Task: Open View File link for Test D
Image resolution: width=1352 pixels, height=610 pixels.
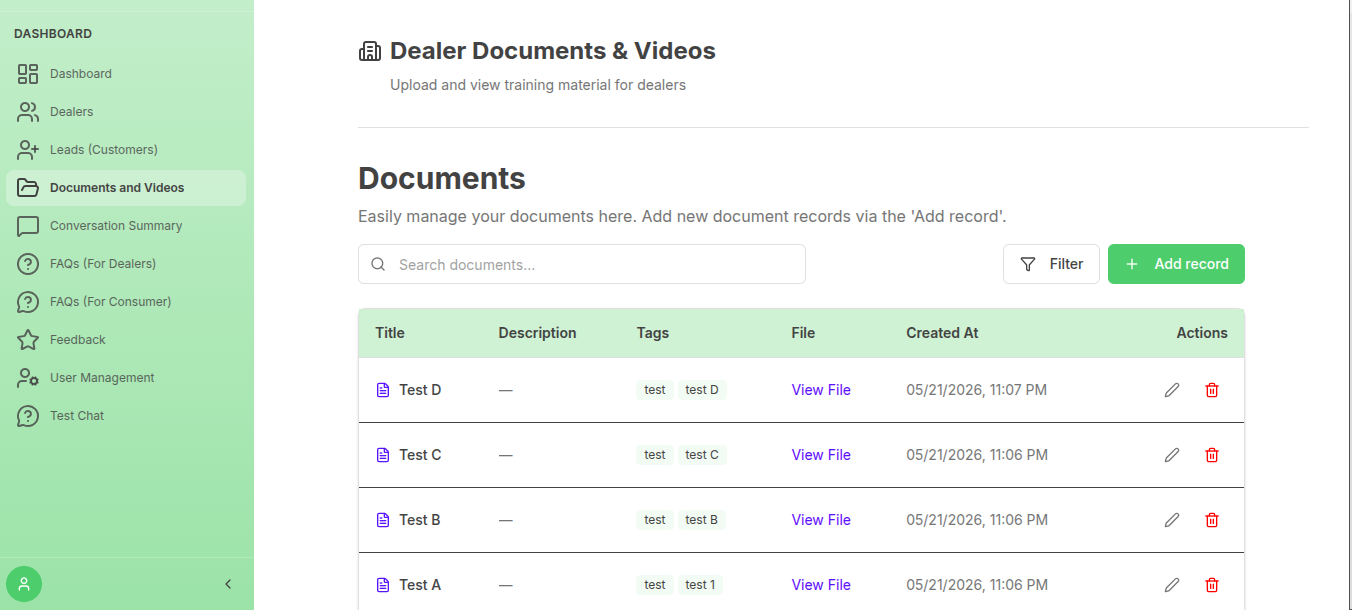Action: [x=821, y=390]
